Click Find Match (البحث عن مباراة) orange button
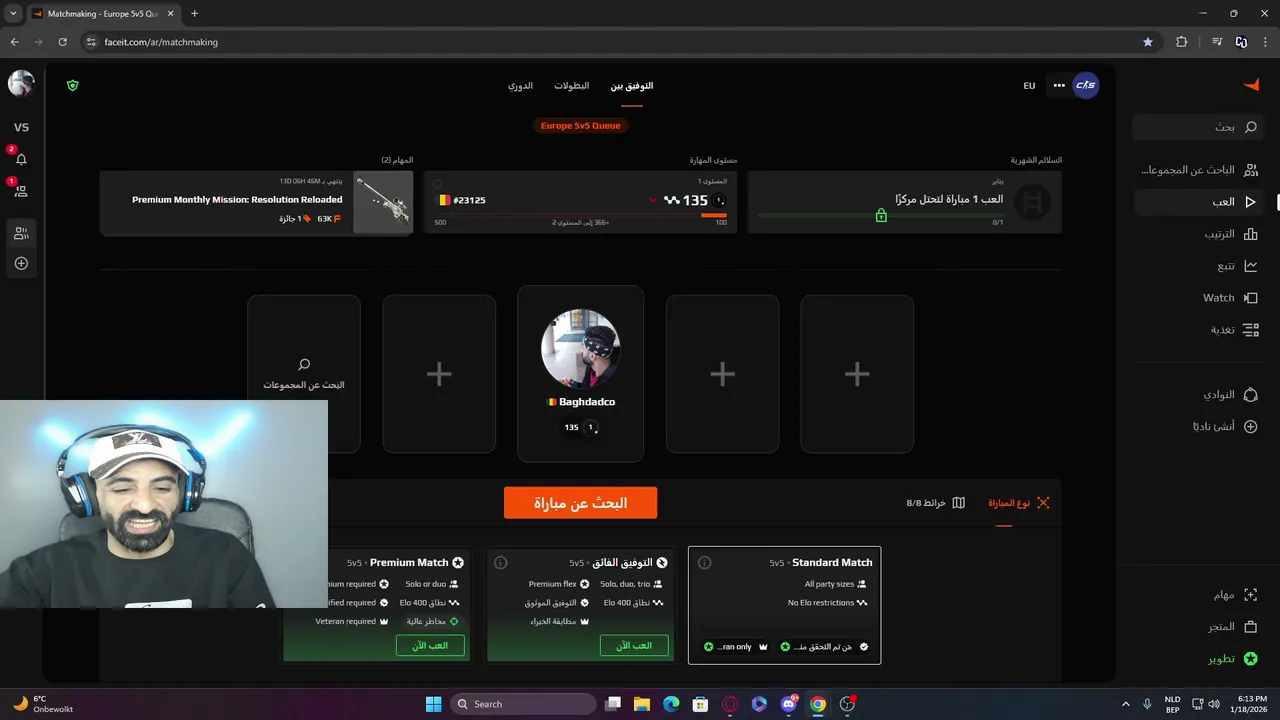 tap(580, 503)
